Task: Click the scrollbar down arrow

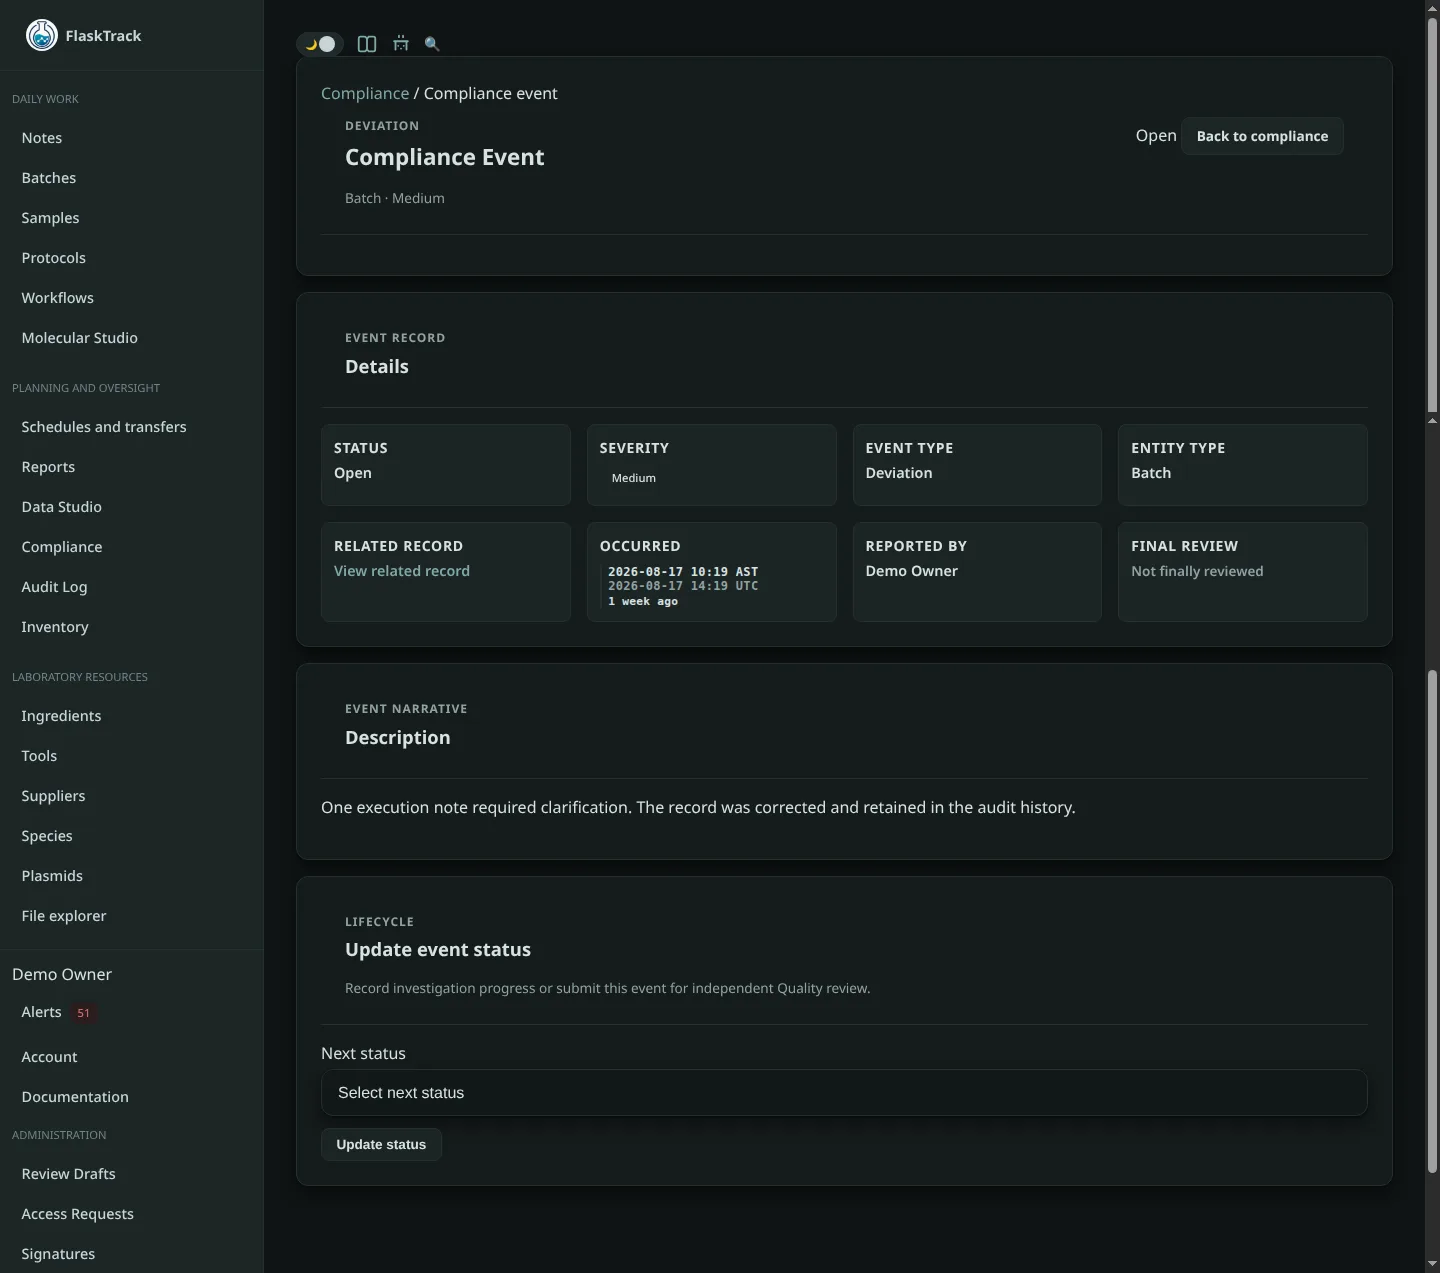Action: [1432, 1264]
